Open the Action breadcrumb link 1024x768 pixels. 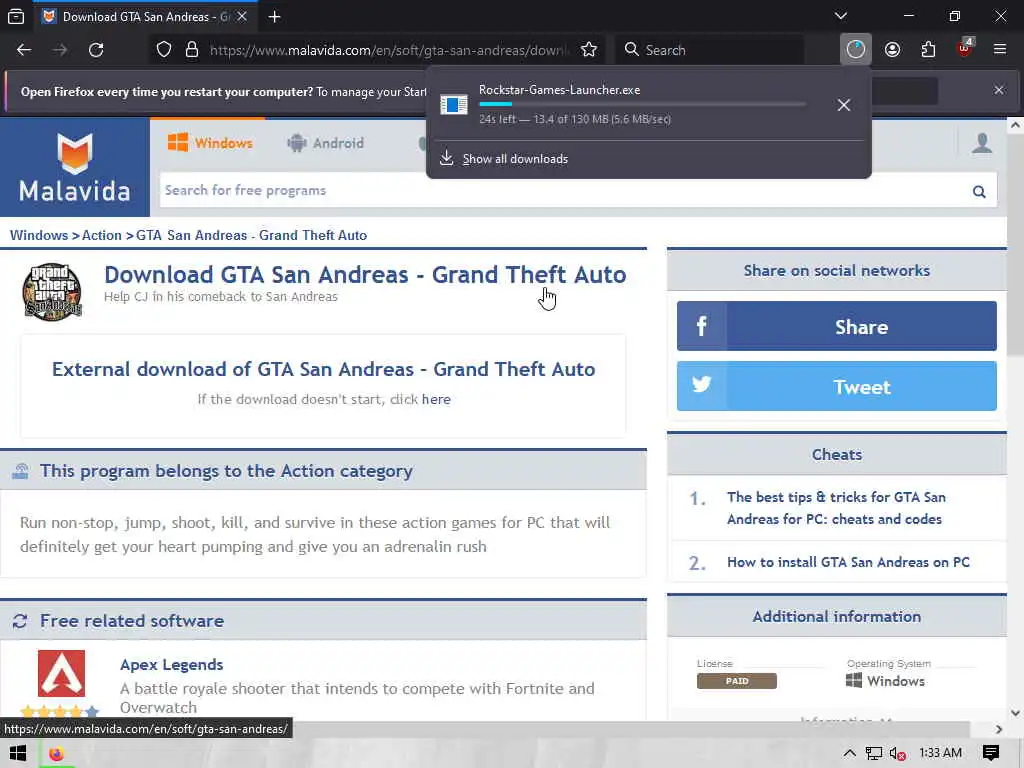(x=101, y=235)
